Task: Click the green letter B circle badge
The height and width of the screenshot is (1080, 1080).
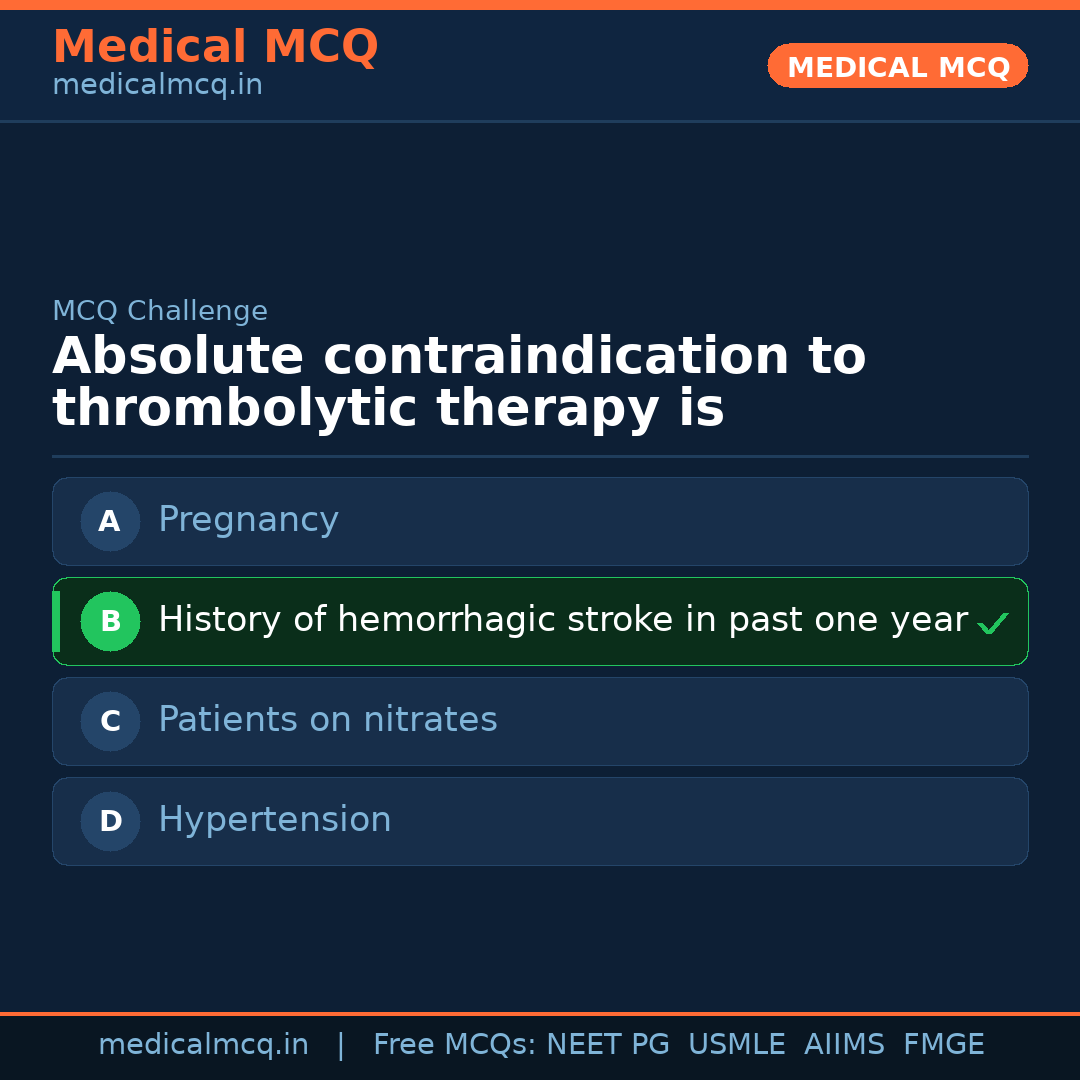Action: (x=110, y=621)
